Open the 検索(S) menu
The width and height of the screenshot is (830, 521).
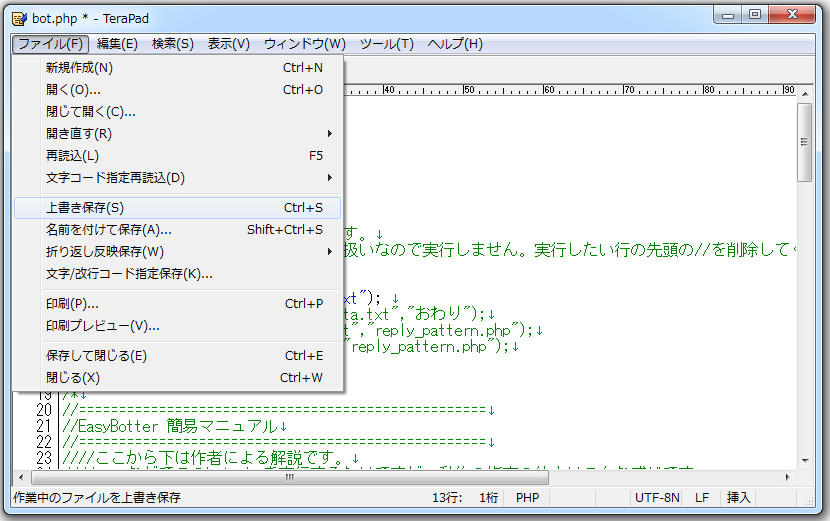(172, 44)
